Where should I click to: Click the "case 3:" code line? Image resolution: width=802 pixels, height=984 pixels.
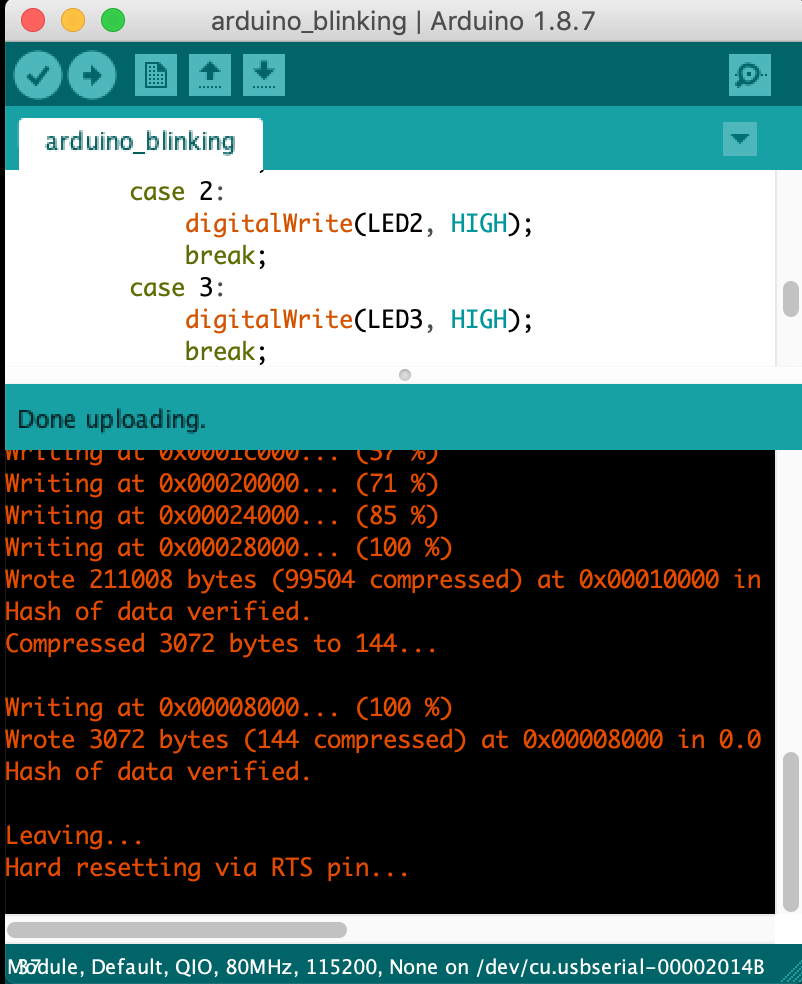coord(177,287)
